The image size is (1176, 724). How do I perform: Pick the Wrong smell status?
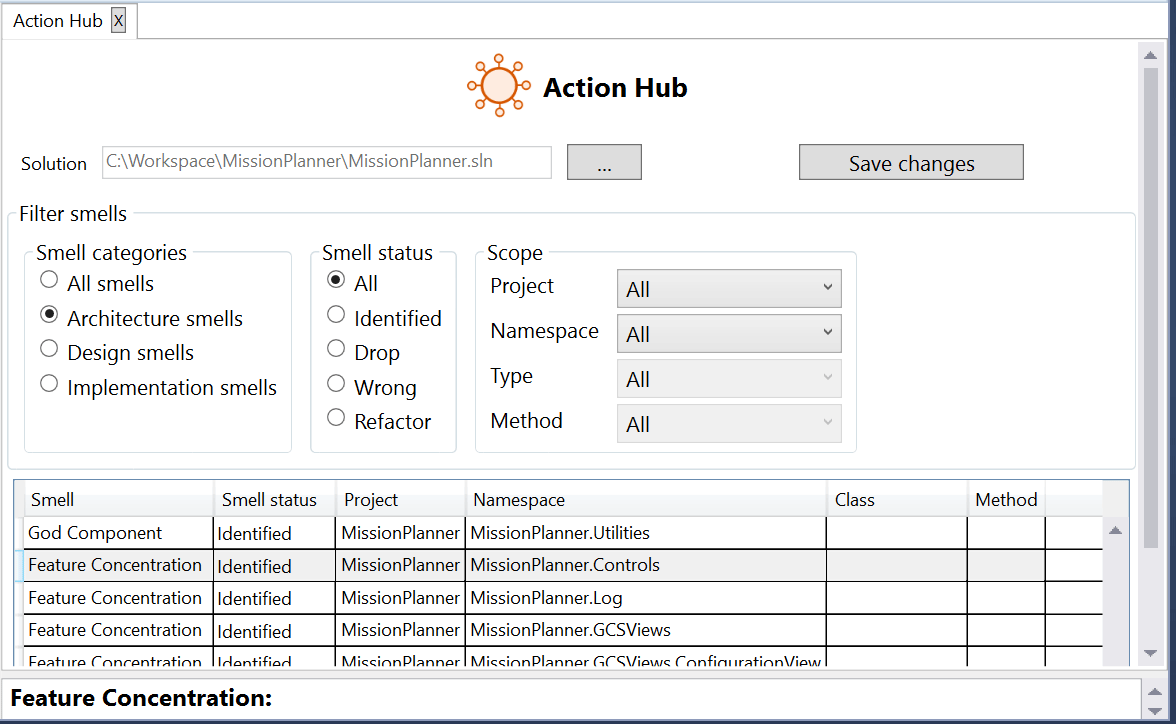[x=336, y=385]
